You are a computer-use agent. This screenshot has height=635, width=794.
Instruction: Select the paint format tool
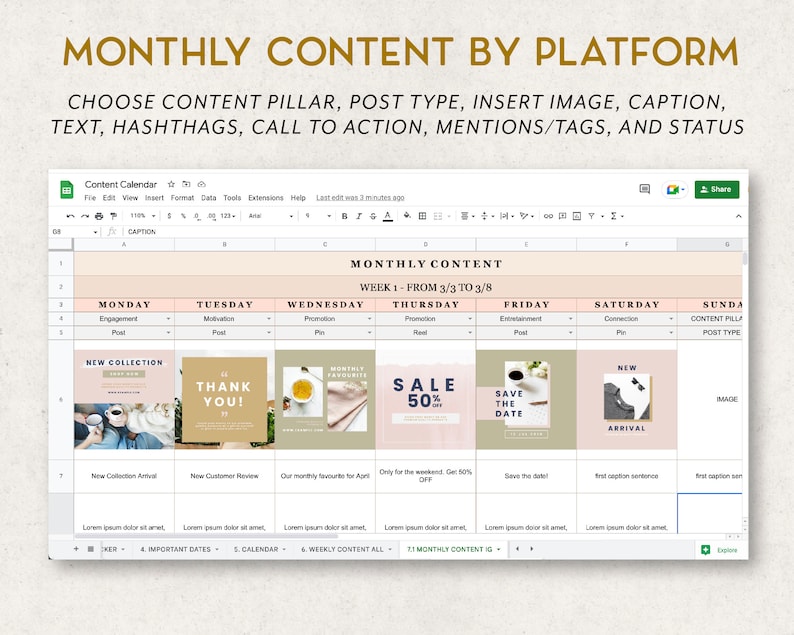pyautogui.click(x=113, y=216)
